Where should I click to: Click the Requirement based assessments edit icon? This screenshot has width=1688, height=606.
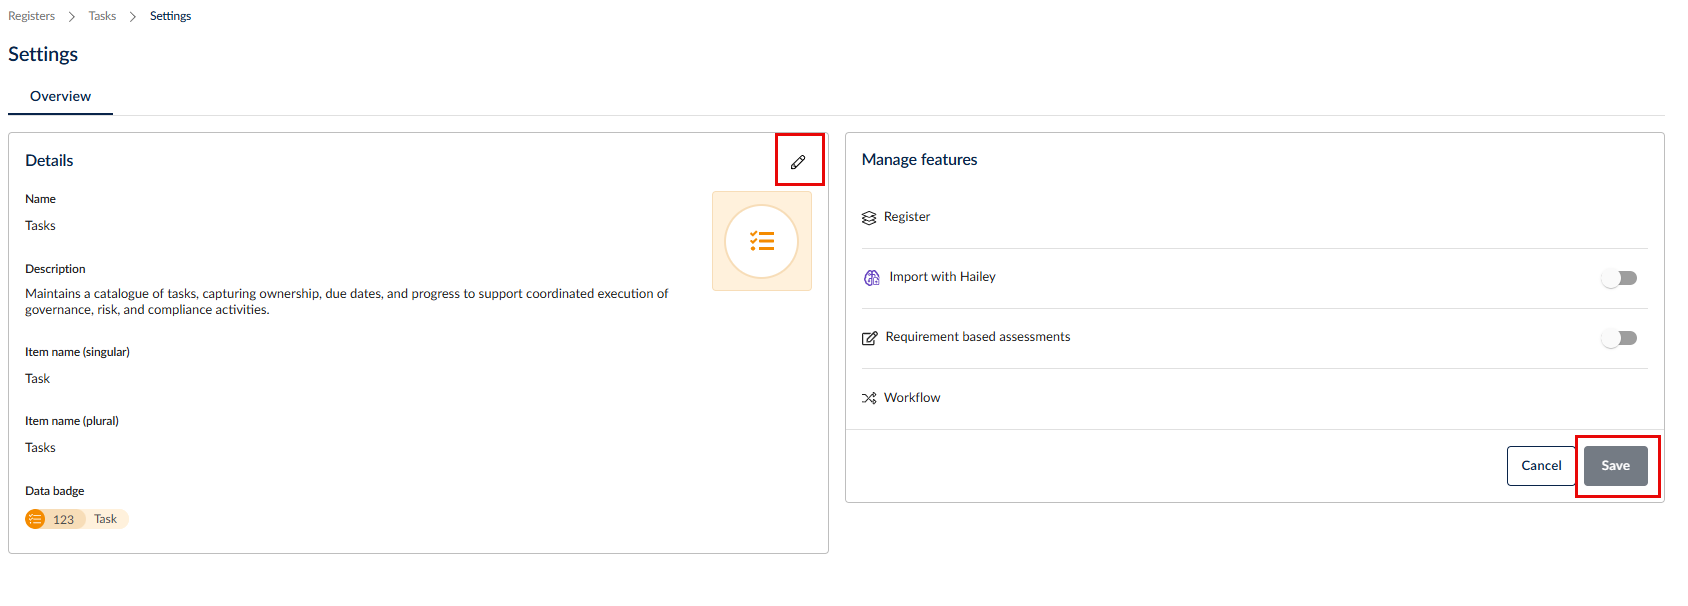click(x=870, y=338)
